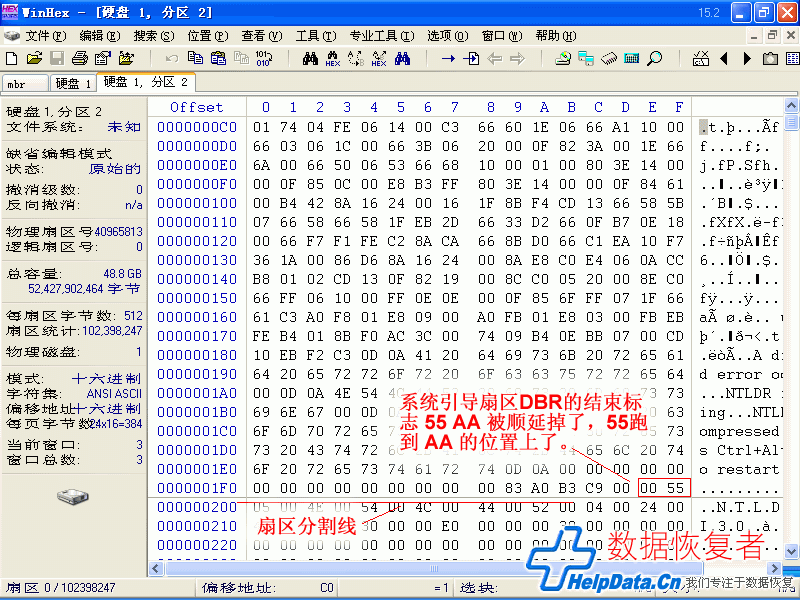Click the horizontal scrollbar thumb
800x600 pixels.
click(434, 568)
